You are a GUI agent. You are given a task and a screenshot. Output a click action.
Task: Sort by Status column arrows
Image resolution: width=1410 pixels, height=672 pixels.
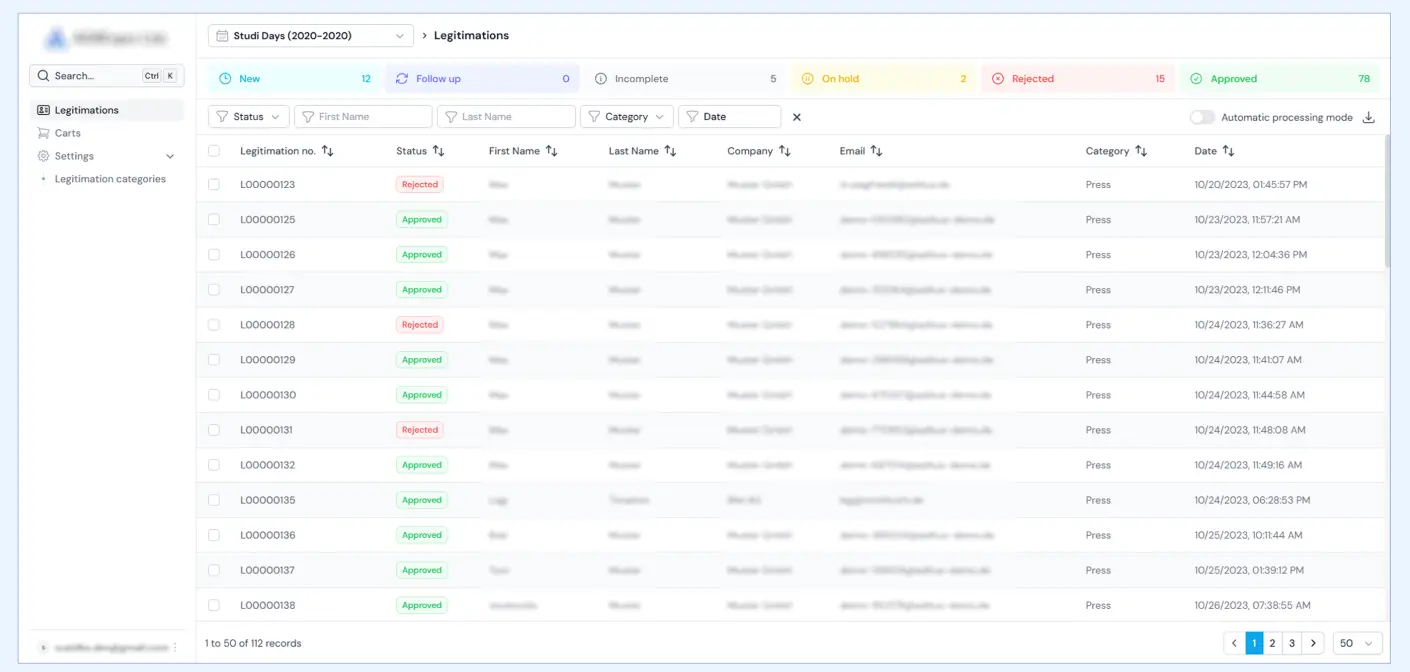pos(438,151)
